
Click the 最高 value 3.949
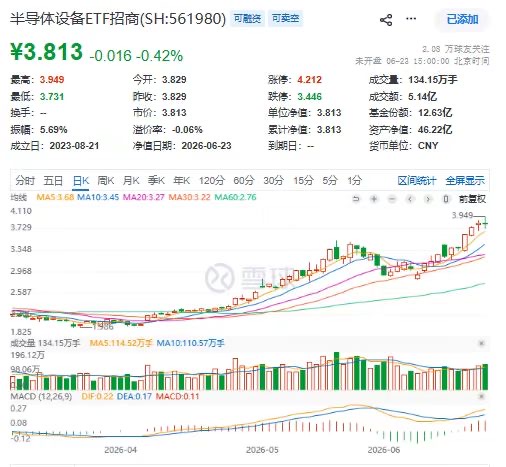(52, 80)
